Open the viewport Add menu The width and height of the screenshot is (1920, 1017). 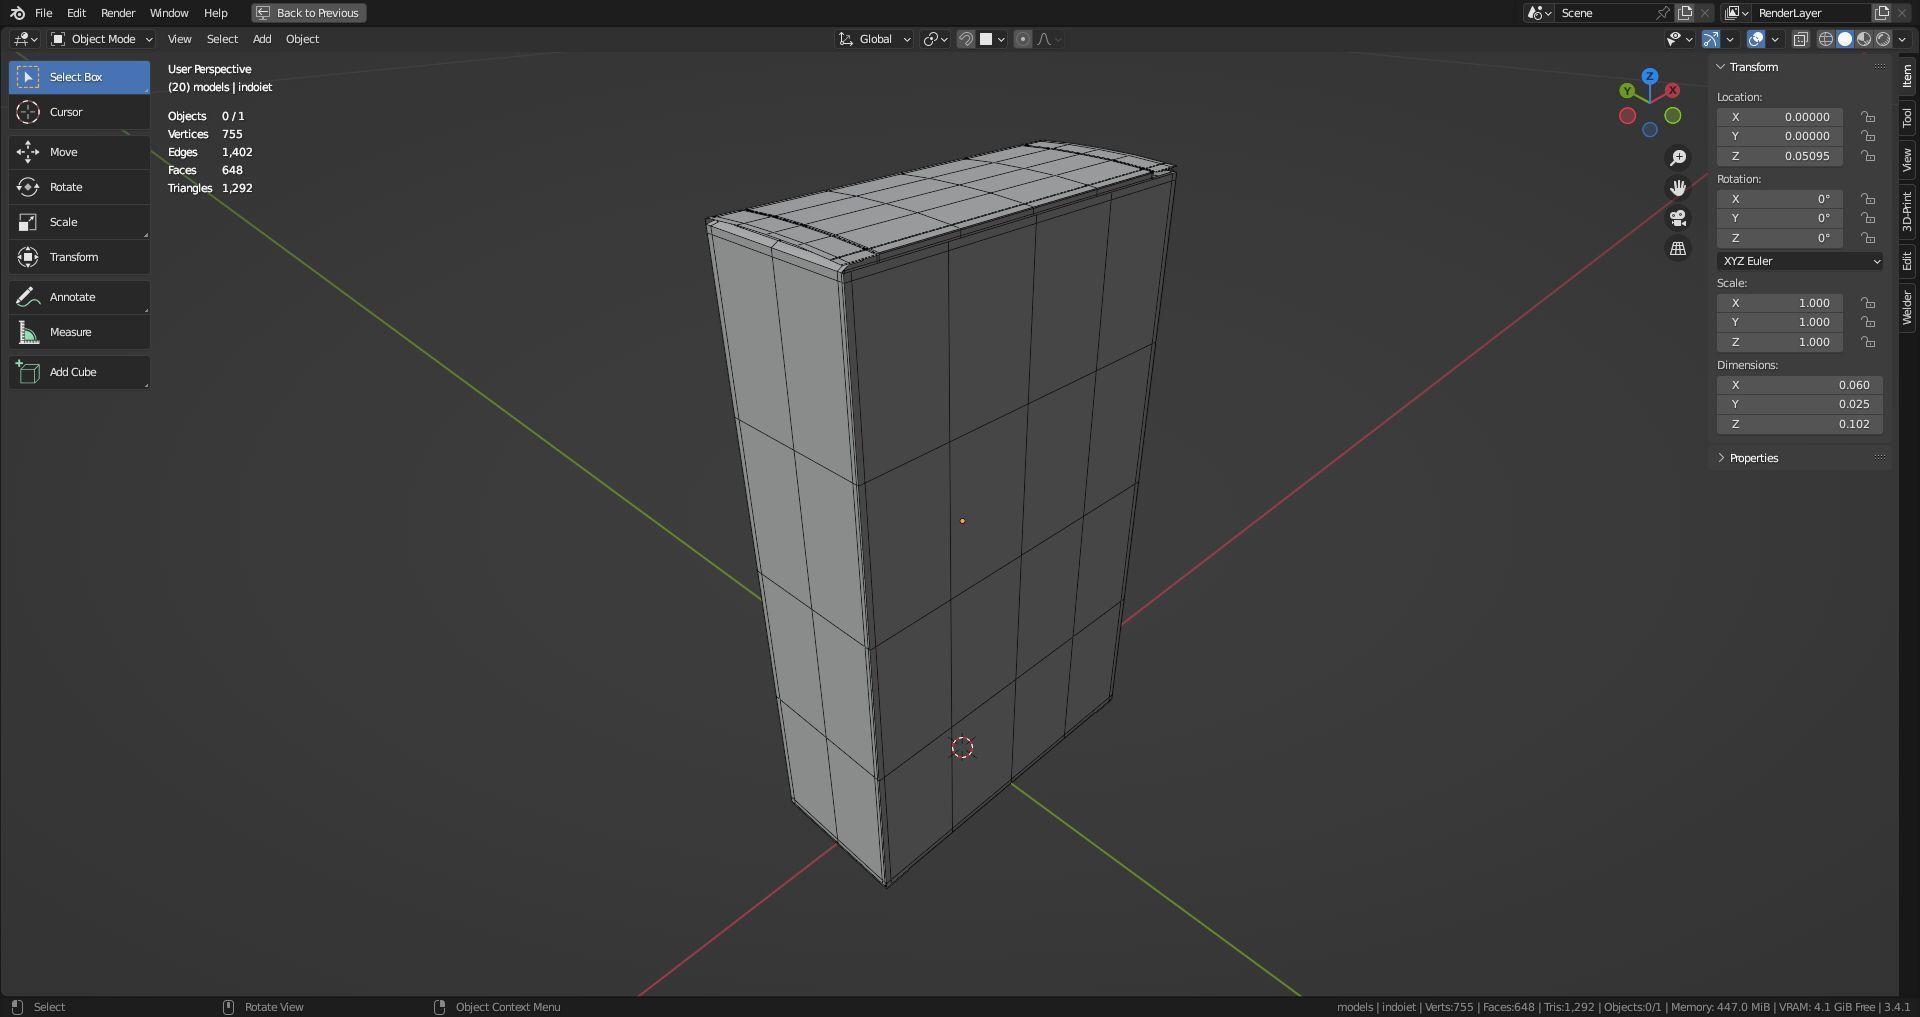tap(262, 39)
